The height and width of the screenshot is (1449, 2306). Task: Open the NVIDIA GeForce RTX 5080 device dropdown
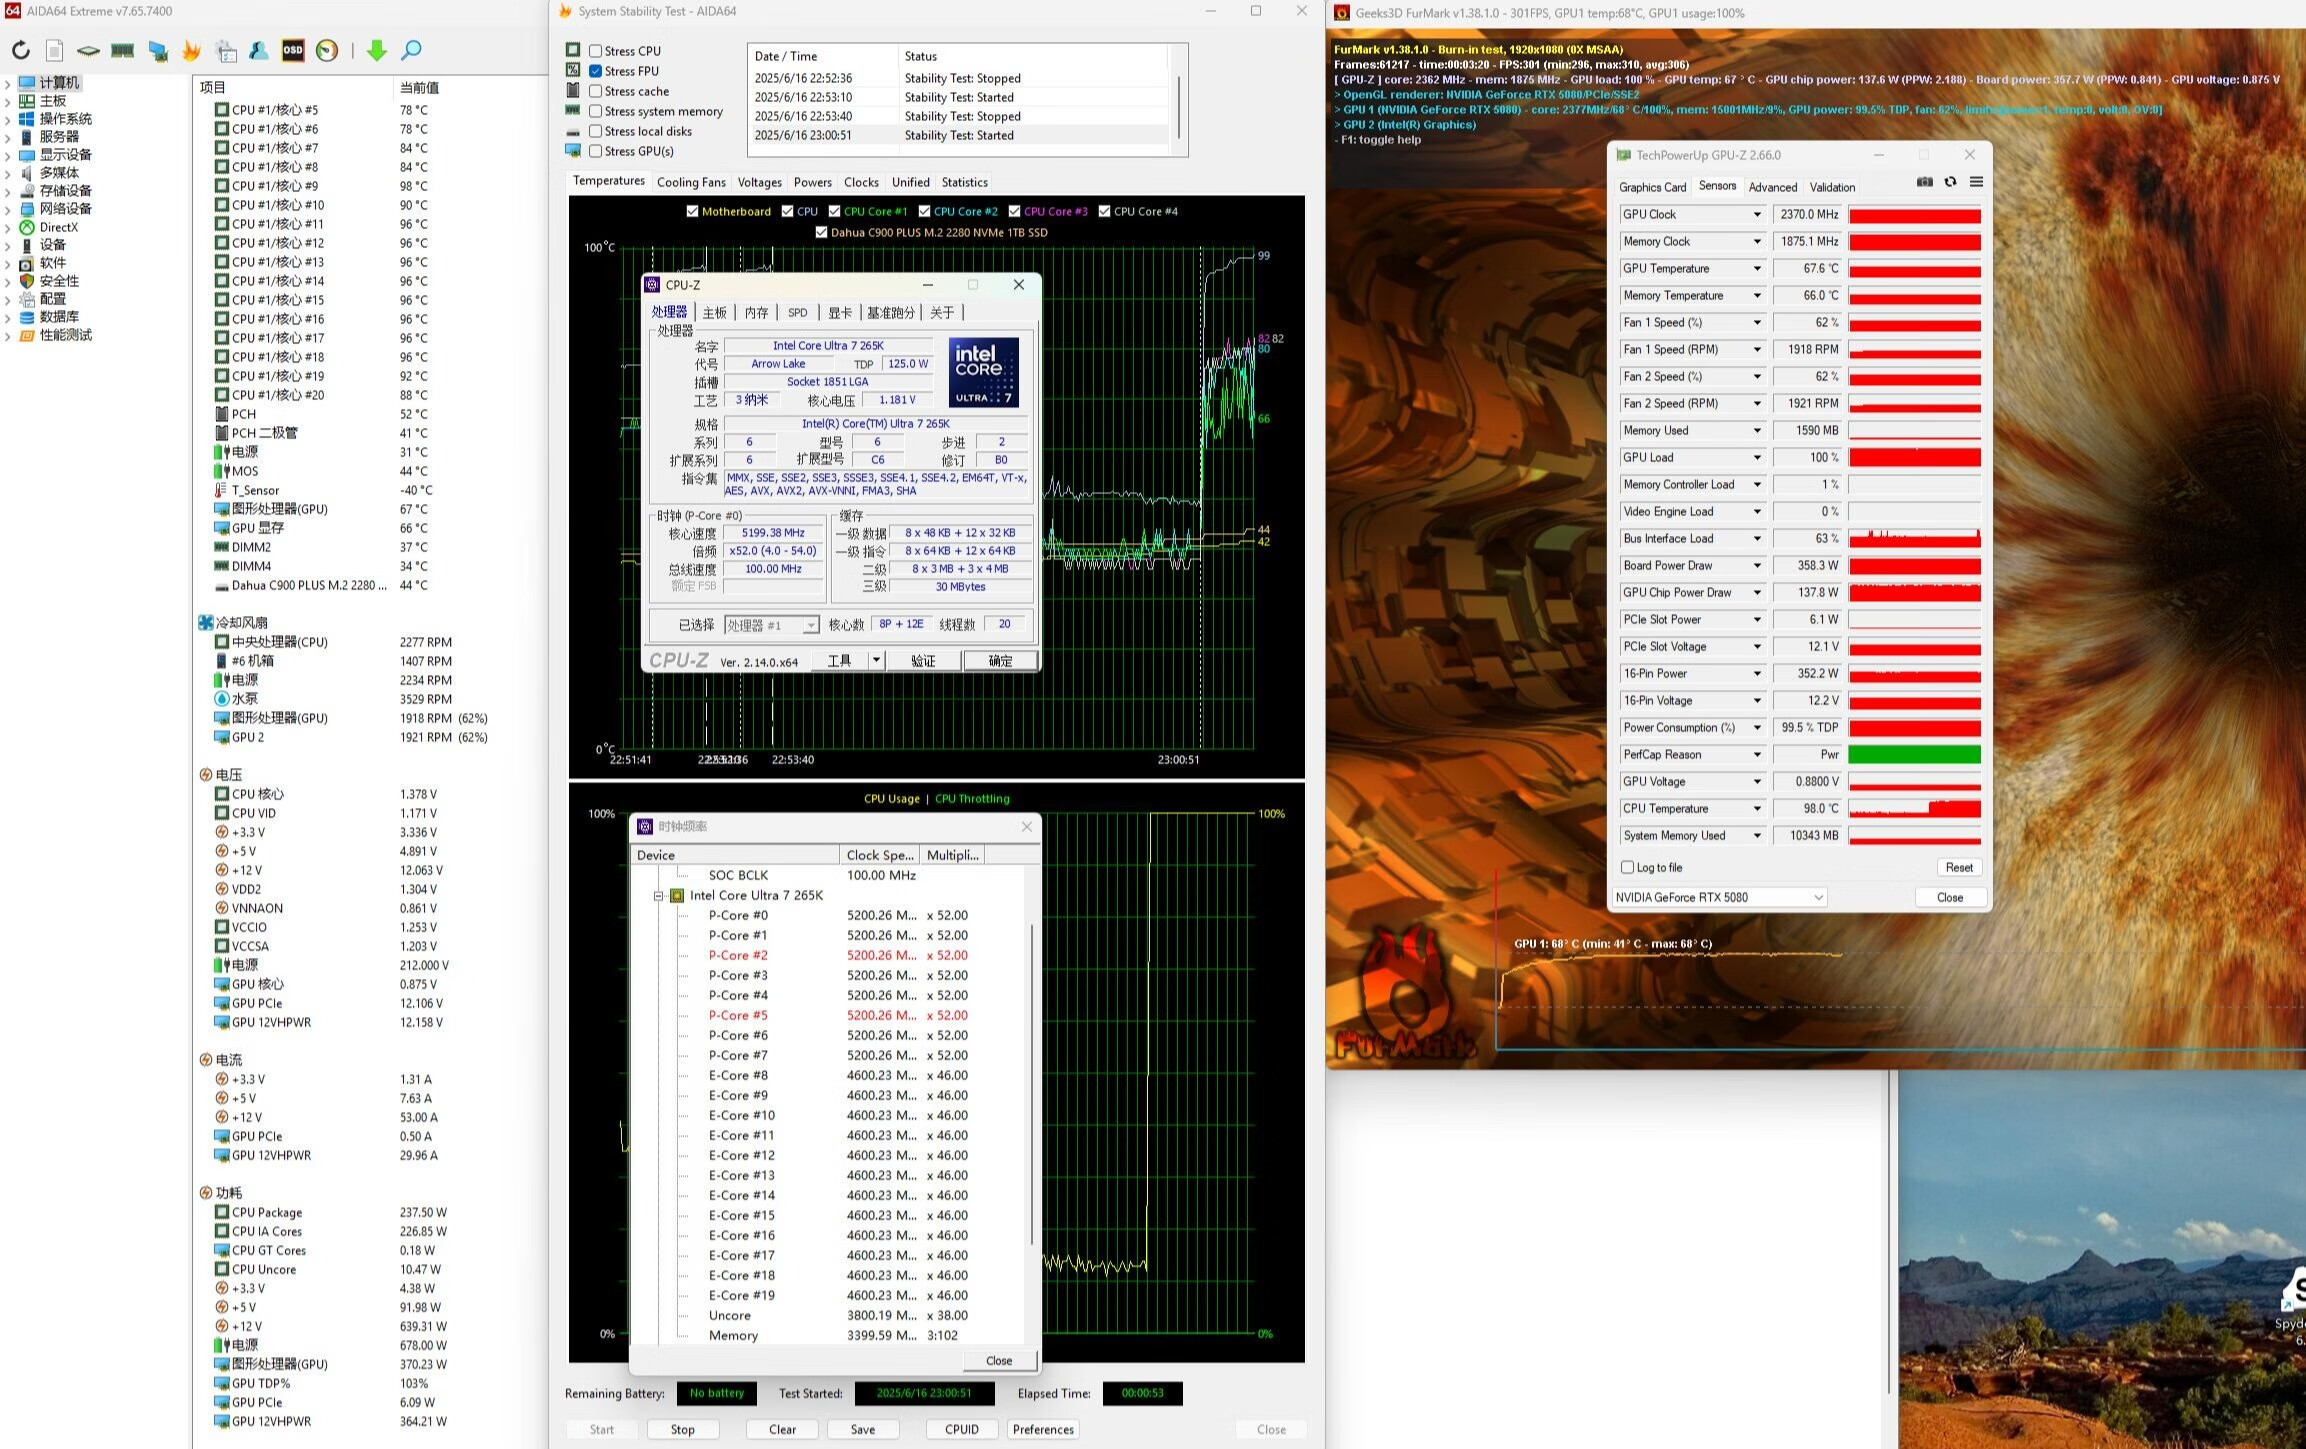click(x=1818, y=897)
